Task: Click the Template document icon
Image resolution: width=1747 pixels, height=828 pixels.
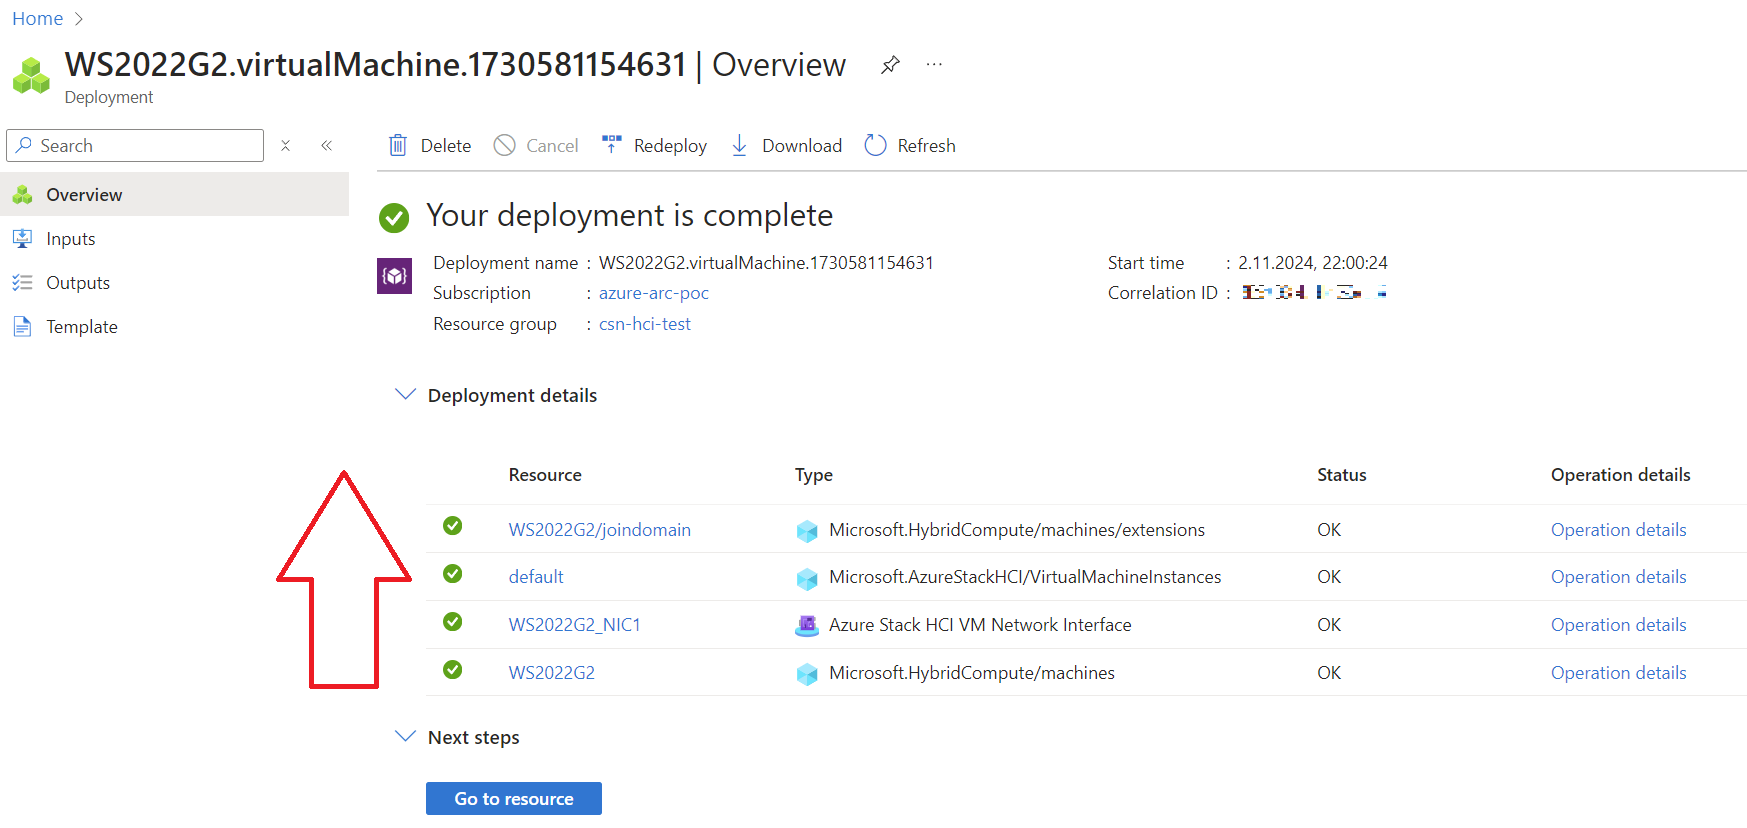Action: click(x=22, y=327)
